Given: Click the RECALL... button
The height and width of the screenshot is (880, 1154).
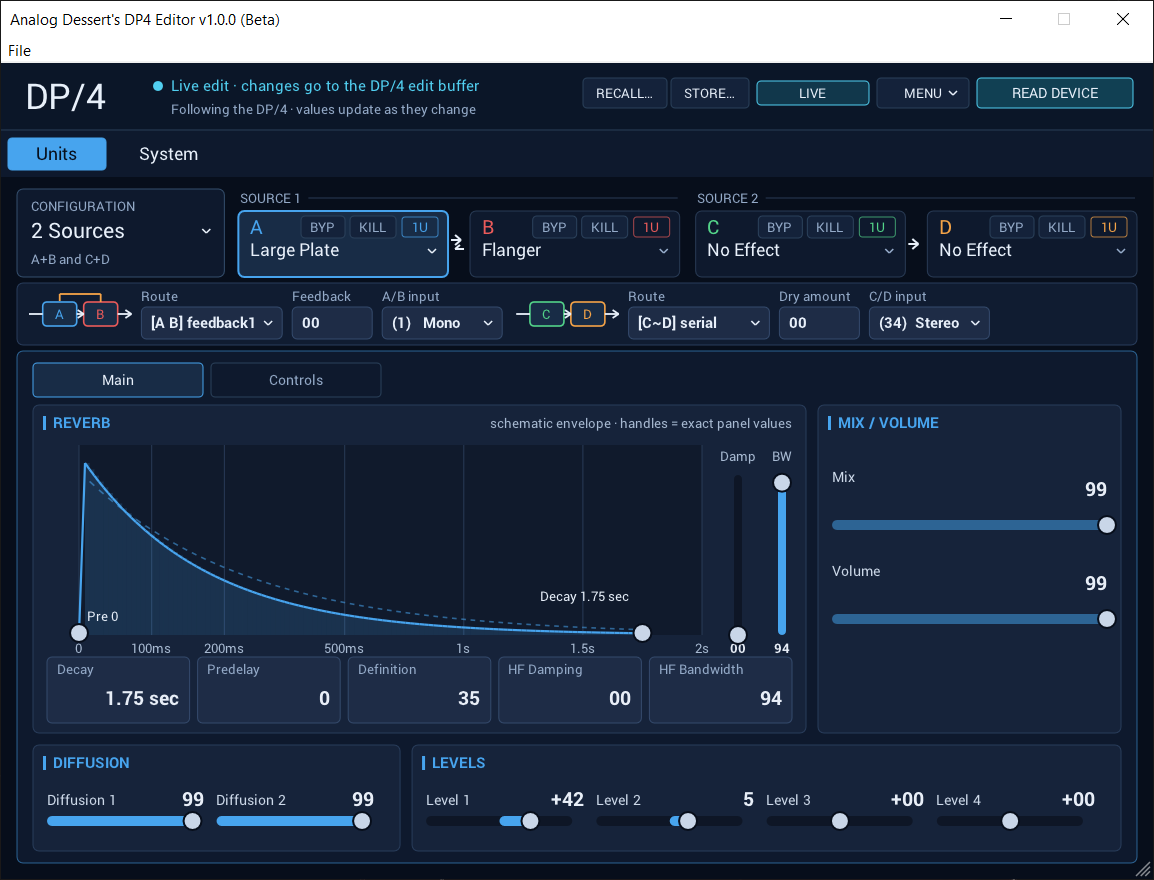Looking at the screenshot, I should pos(625,93).
